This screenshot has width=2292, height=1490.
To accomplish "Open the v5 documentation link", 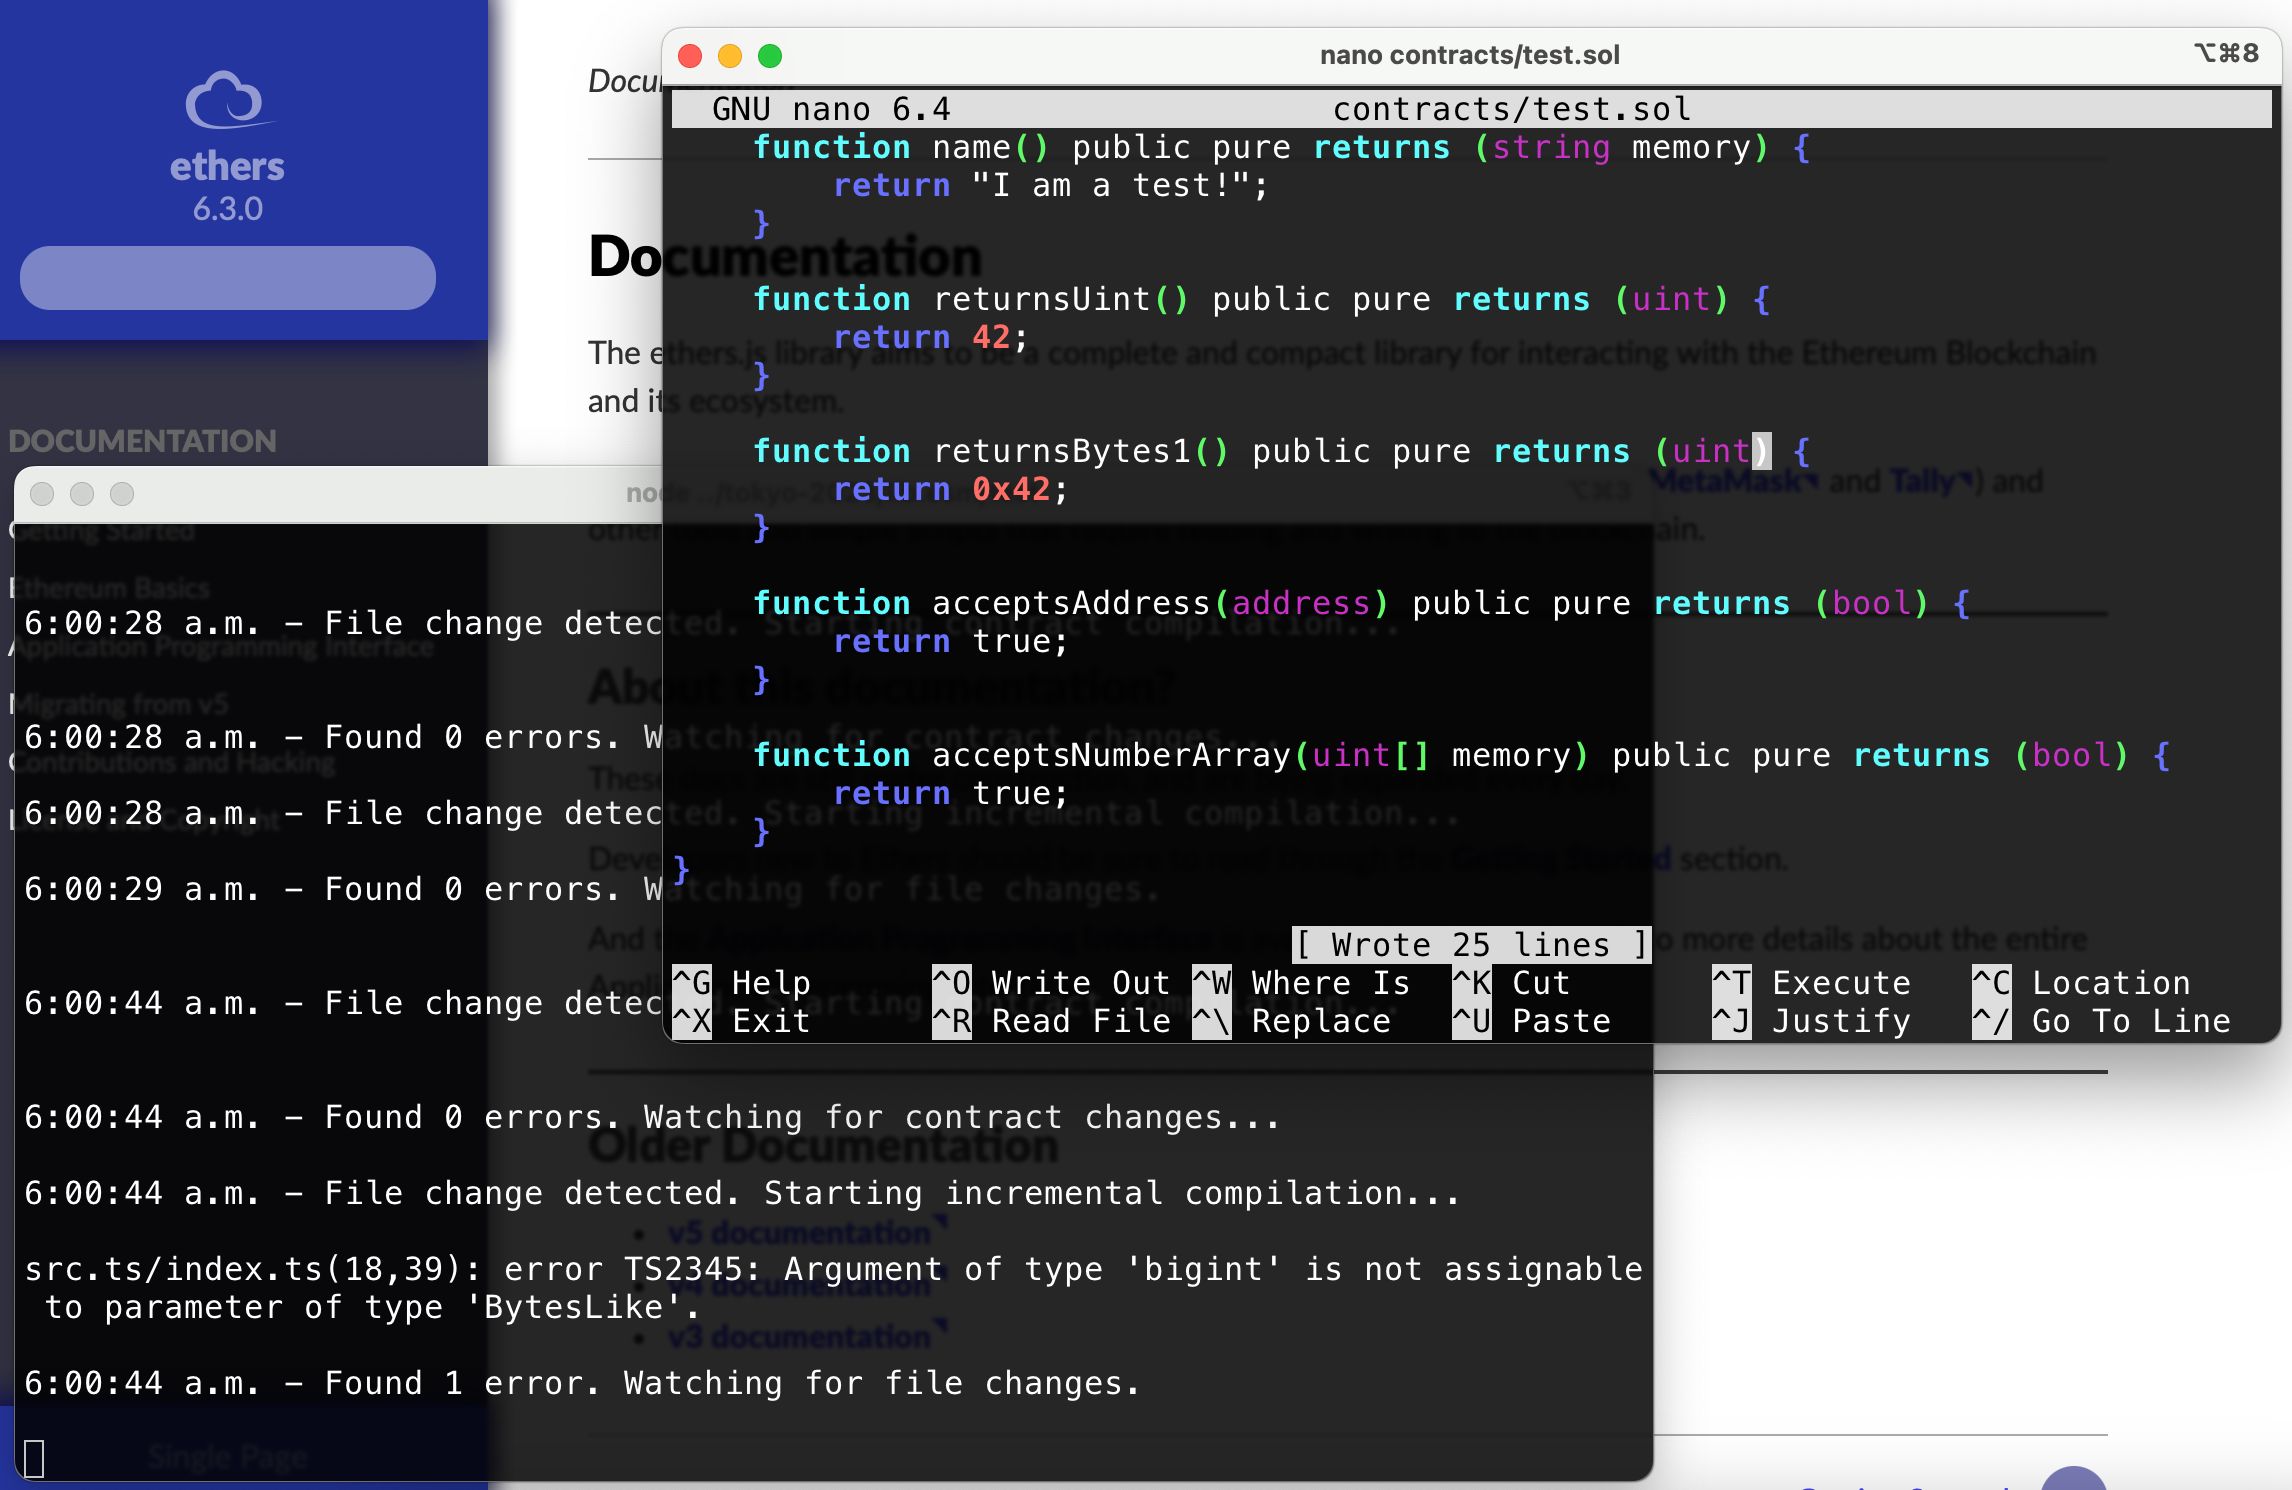I will pos(807,1232).
